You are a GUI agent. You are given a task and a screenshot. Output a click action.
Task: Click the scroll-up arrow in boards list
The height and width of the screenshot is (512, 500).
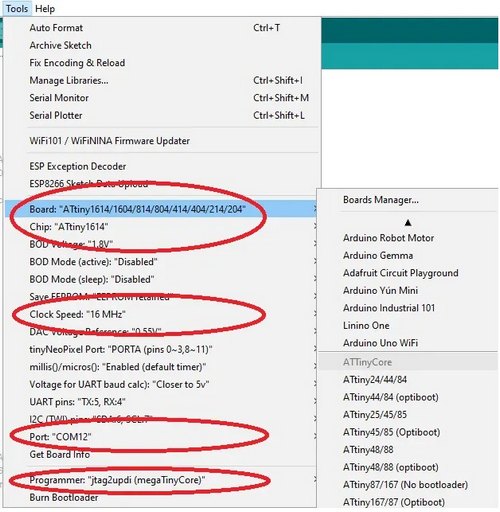click(x=408, y=223)
